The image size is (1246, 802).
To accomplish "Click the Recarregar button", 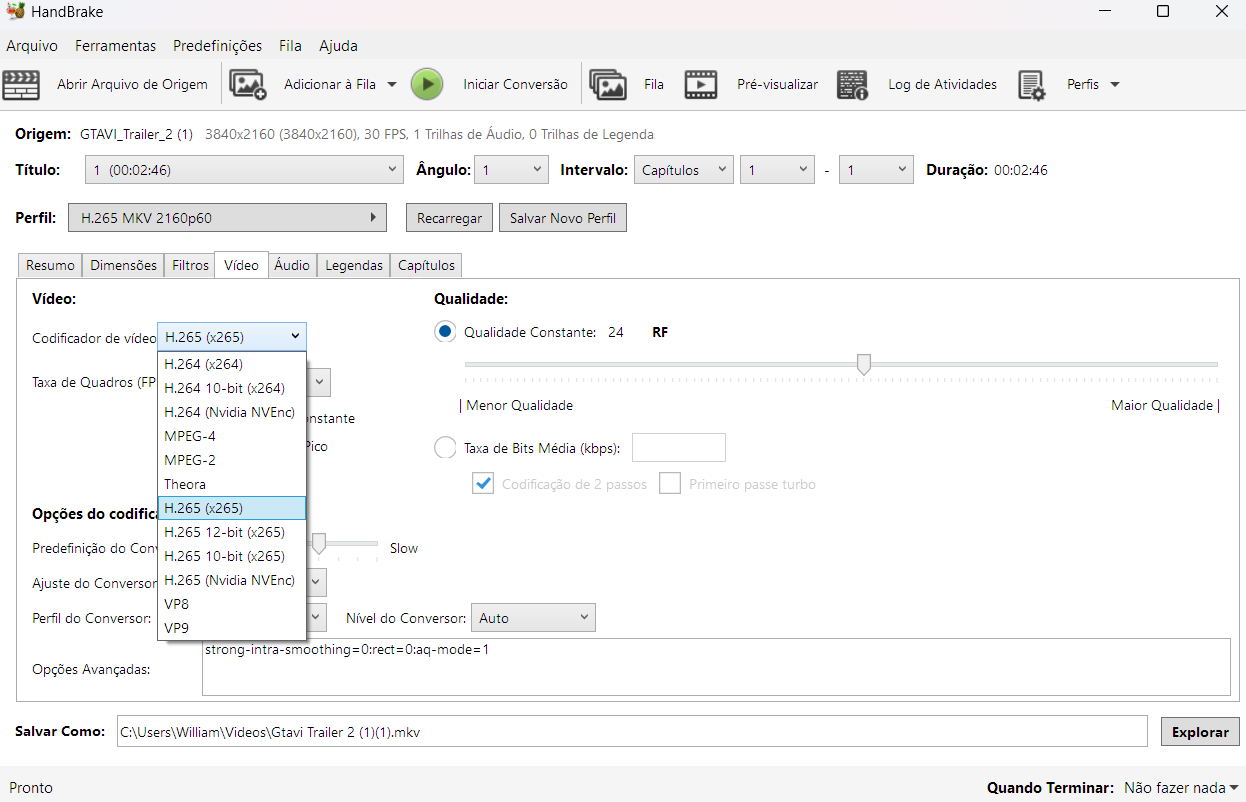I will 449,218.
